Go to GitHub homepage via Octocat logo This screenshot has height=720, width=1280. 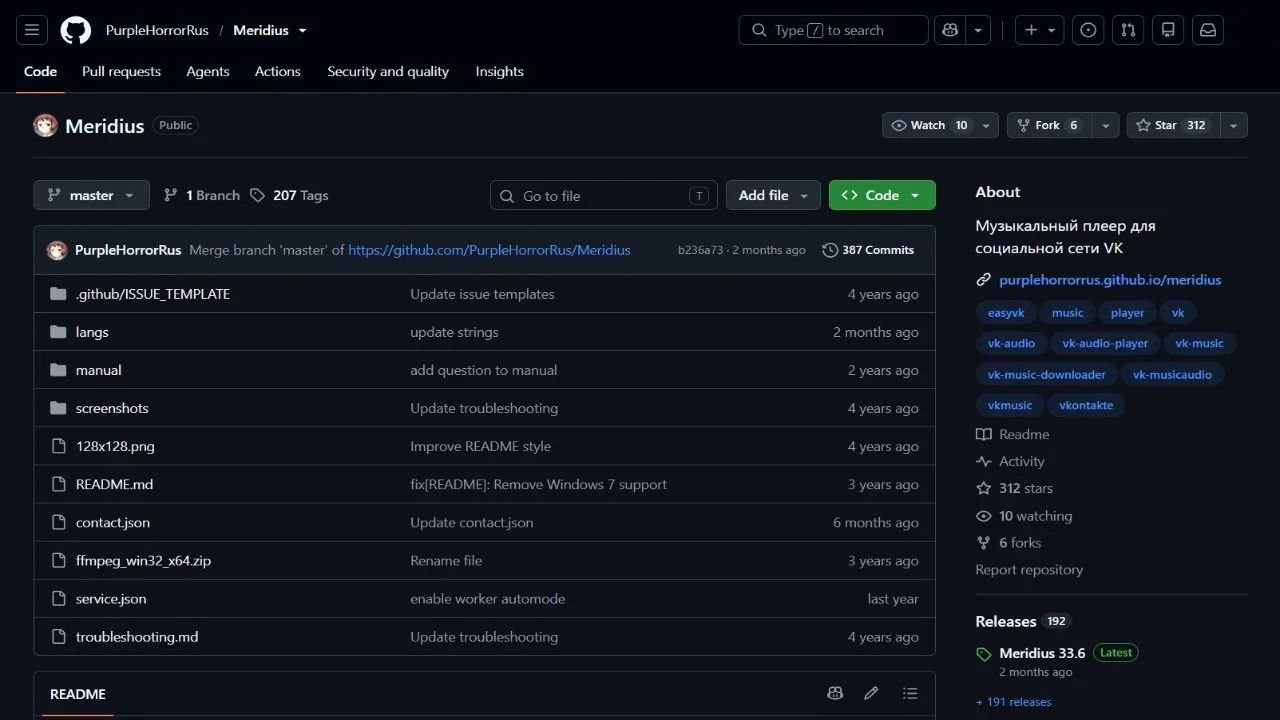tap(76, 30)
